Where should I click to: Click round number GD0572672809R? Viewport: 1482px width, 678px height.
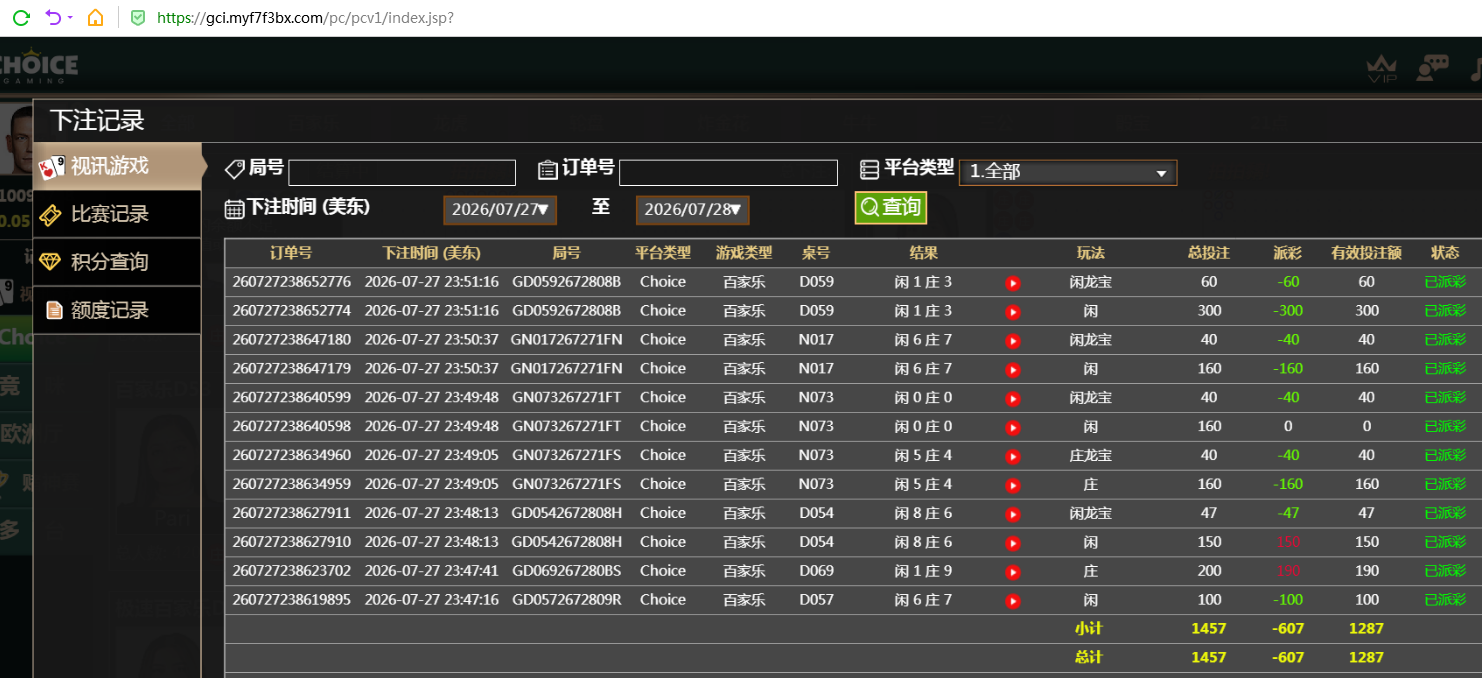tap(566, 600)
